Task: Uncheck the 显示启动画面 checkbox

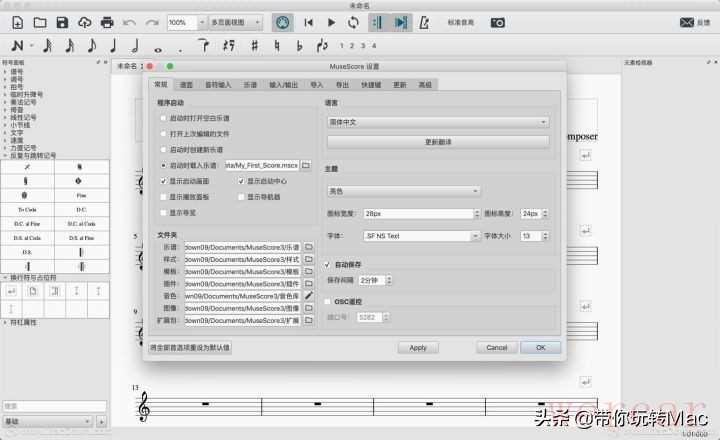Action: click(164, 180)
